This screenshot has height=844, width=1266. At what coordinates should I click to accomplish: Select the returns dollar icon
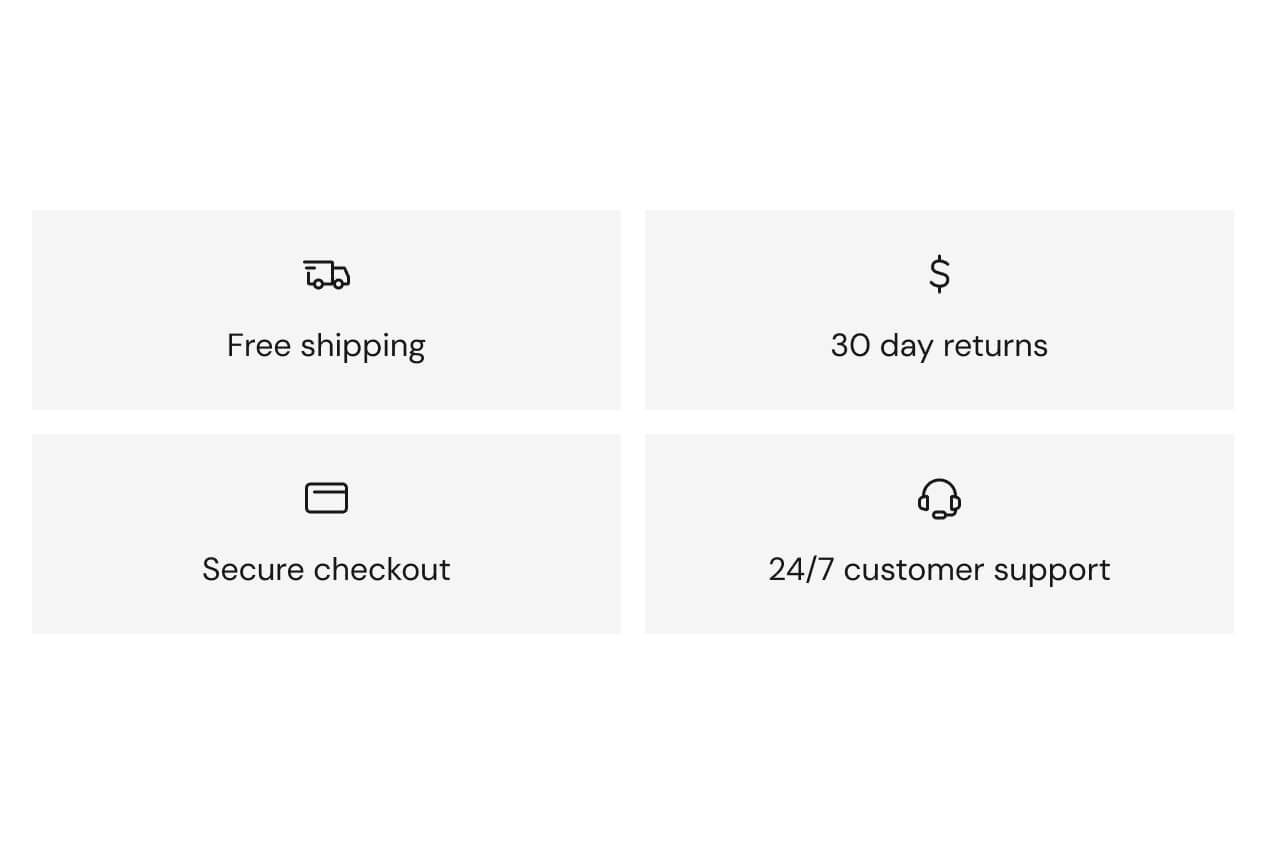939,273
